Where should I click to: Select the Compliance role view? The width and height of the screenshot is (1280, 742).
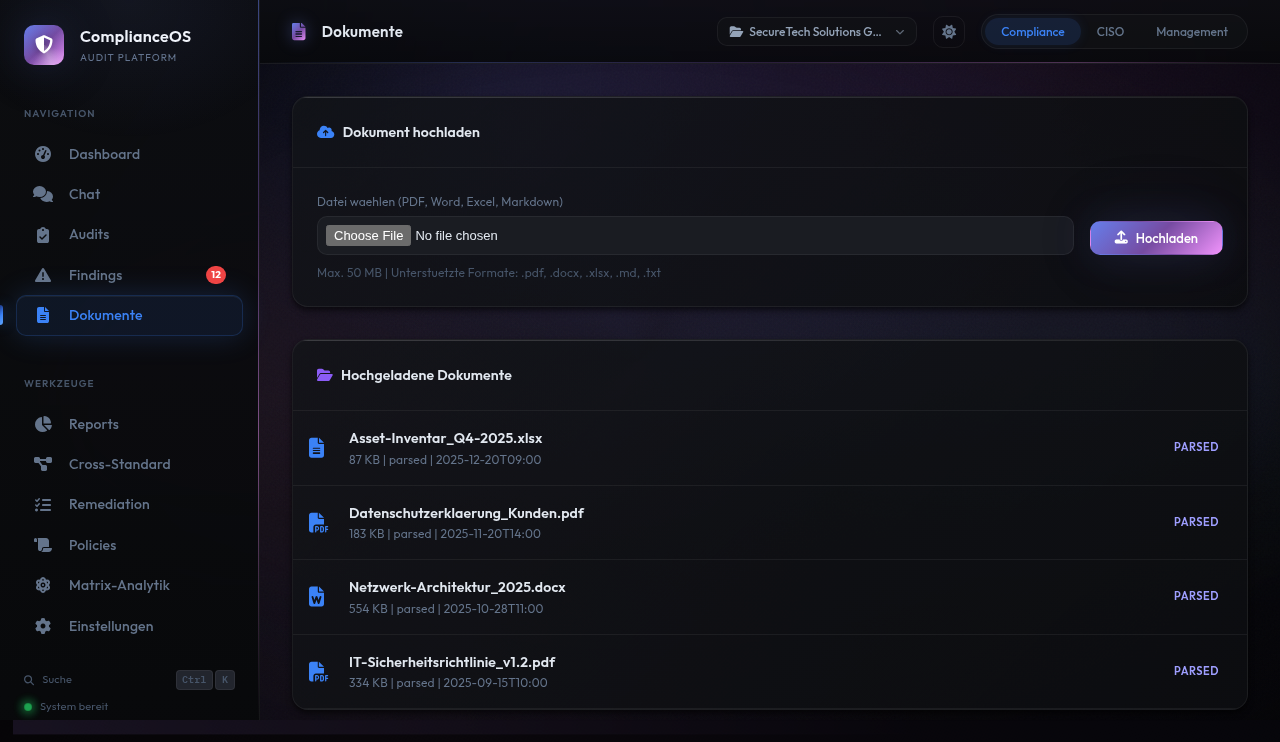pyautogui.click(x=1032, y=32)
